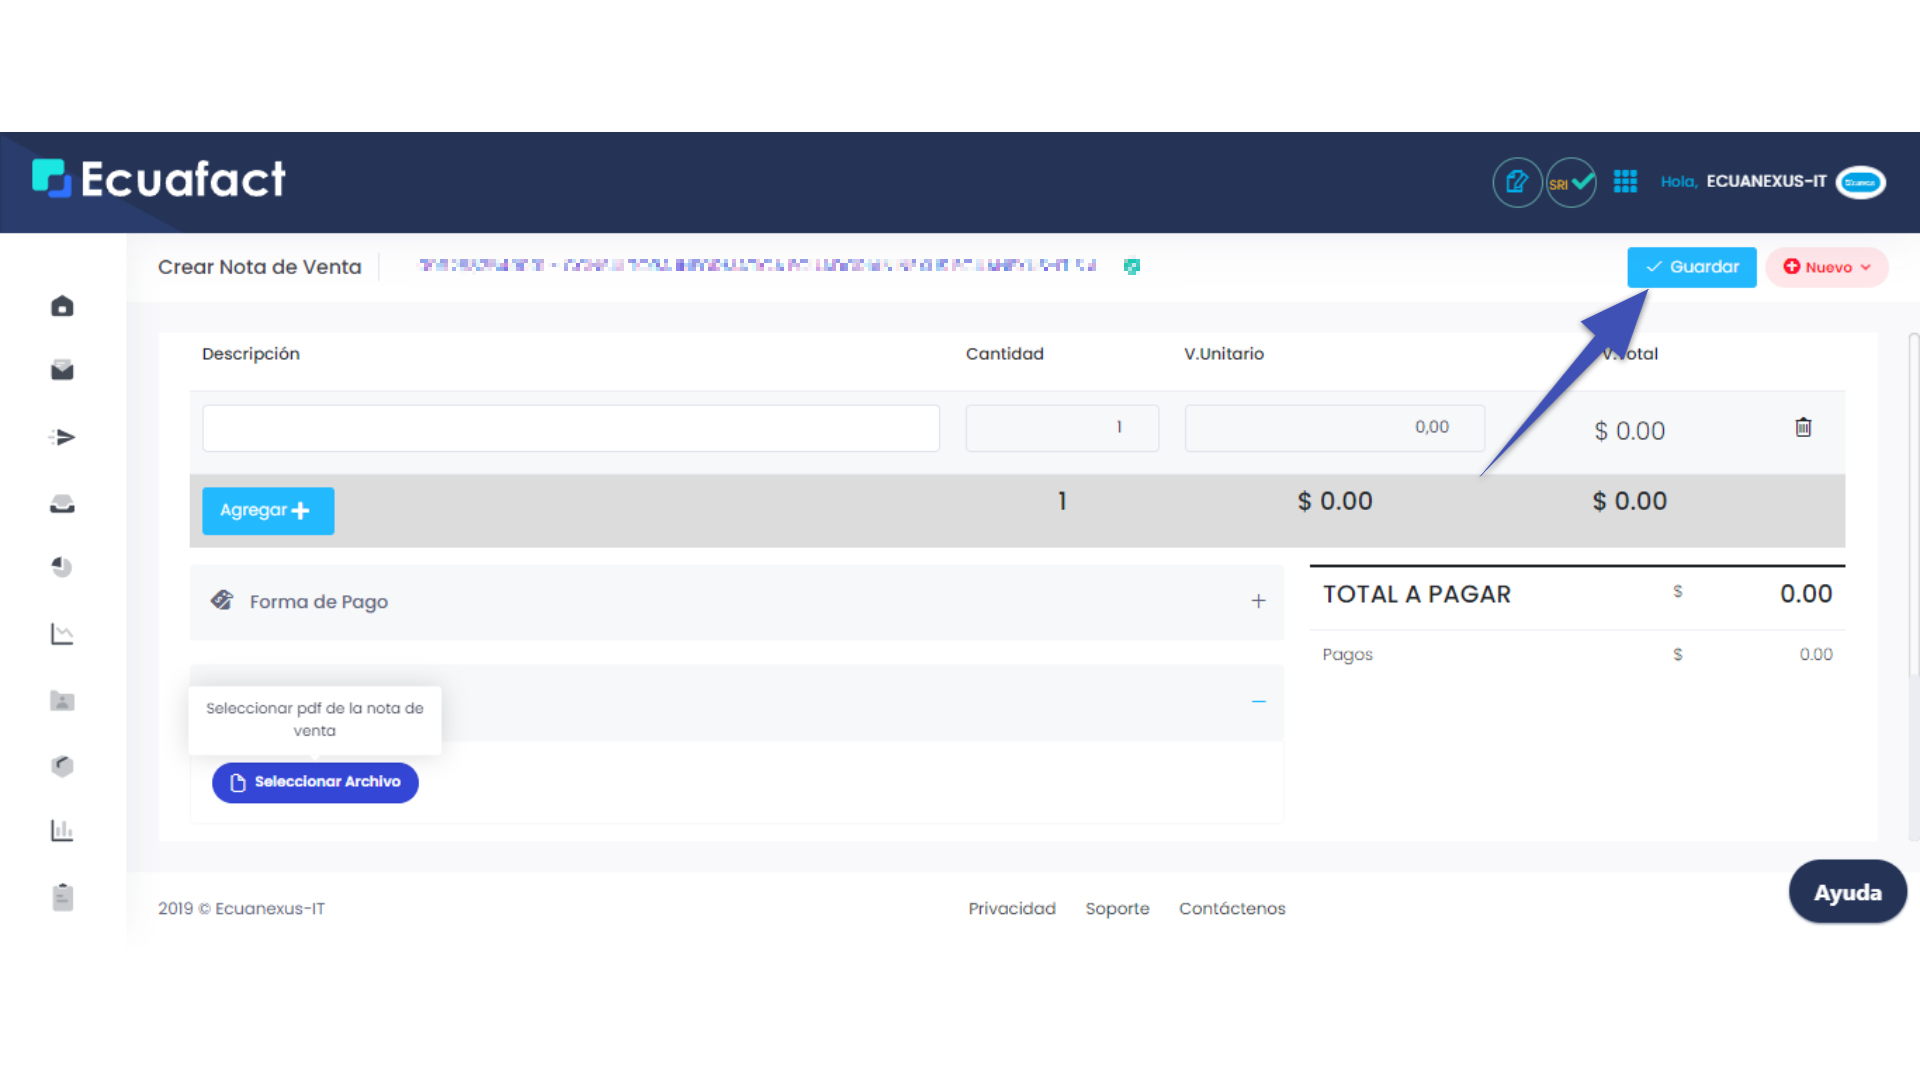The width and height of the screenshot is (1920, 1080).
Task: Click the pie chart sidebar icon
Action: 62,567
